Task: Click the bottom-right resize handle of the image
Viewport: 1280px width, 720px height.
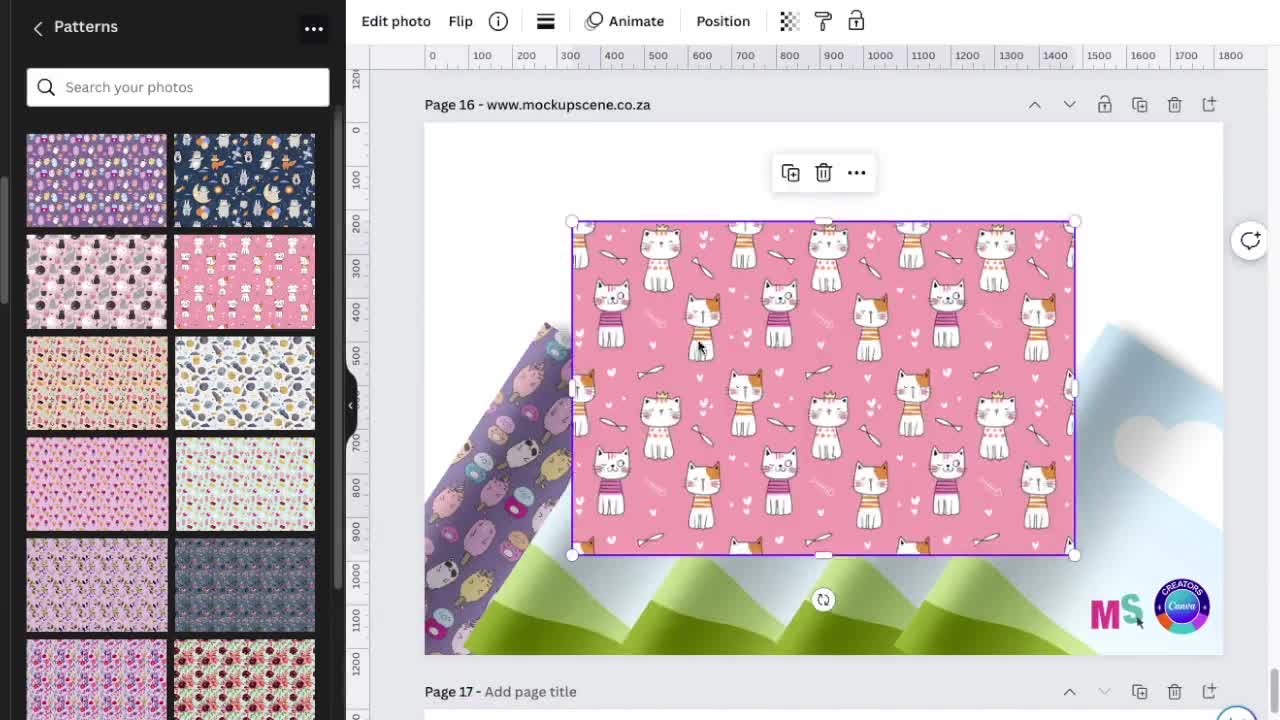Action: tap(1074, 555)
